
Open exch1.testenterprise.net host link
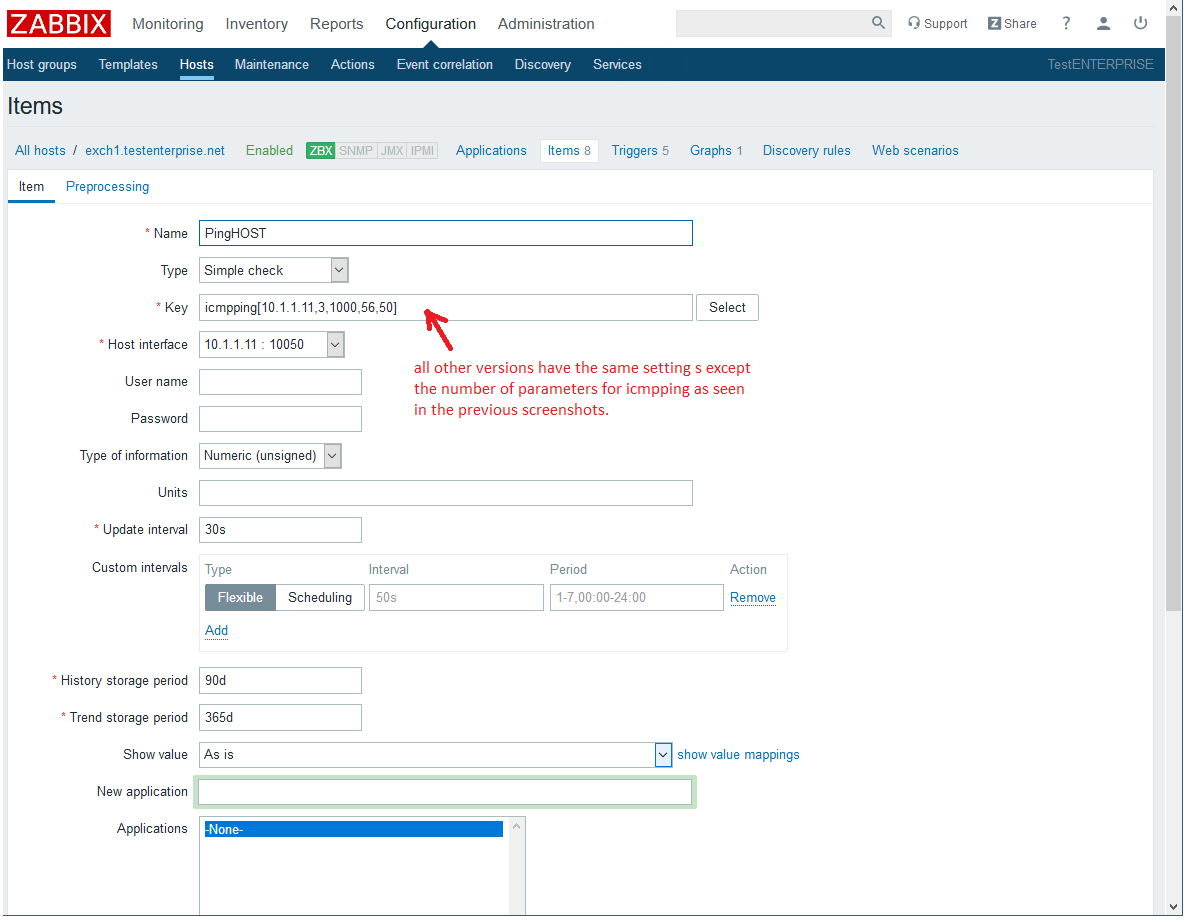155,151
